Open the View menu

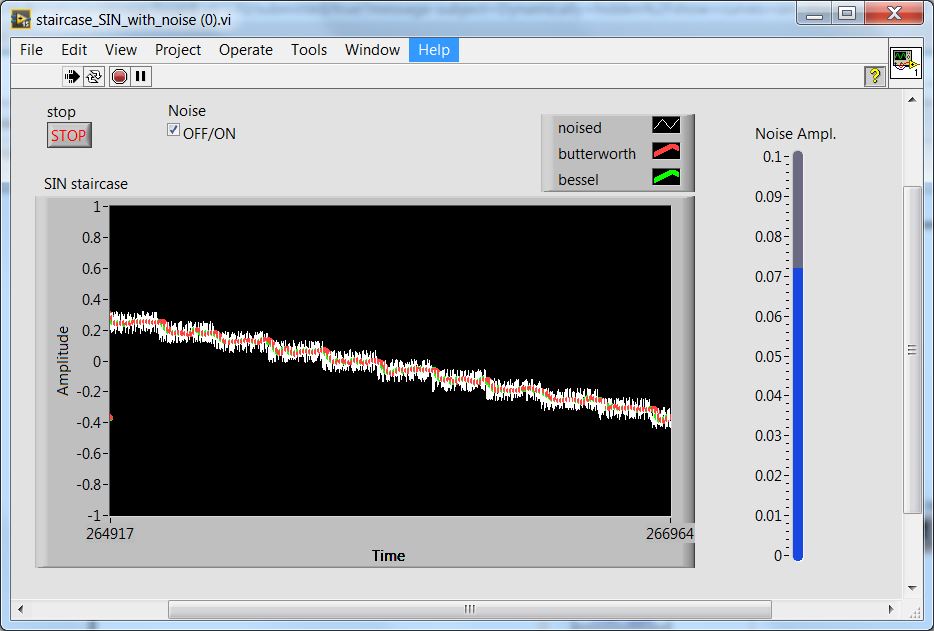pos(121,50)
